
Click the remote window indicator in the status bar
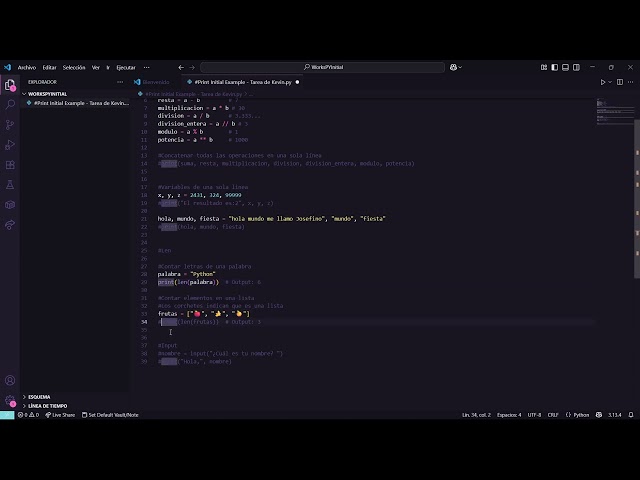click(7, 415)
